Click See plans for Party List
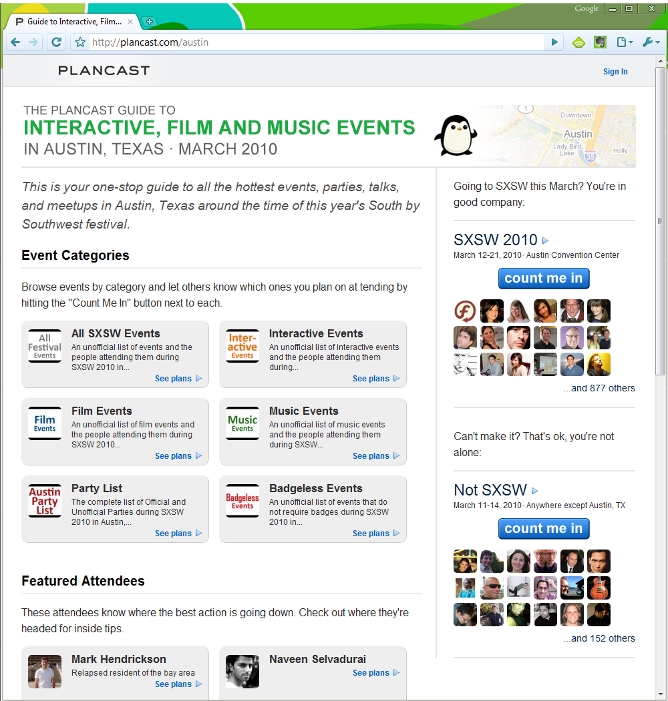668x701 pixels. point(178,533)
